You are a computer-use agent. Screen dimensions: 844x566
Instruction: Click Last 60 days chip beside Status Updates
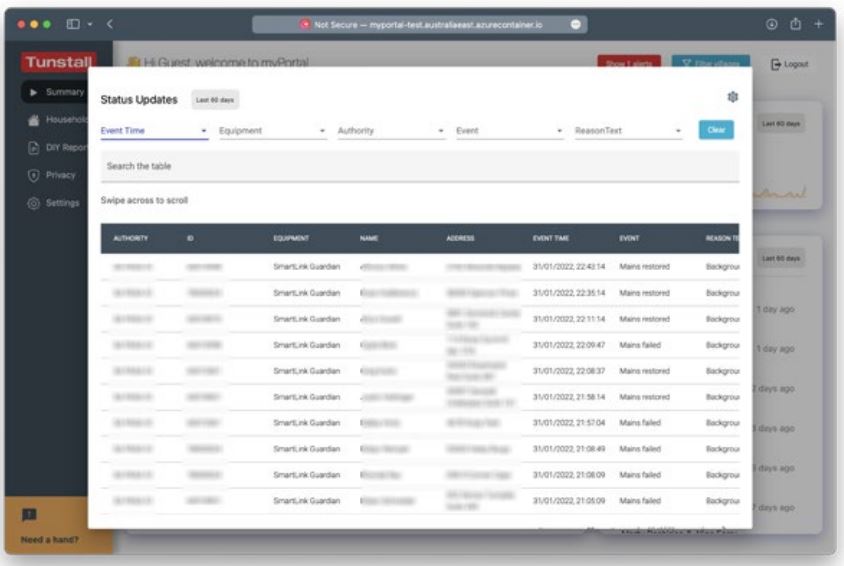point(215,100)
